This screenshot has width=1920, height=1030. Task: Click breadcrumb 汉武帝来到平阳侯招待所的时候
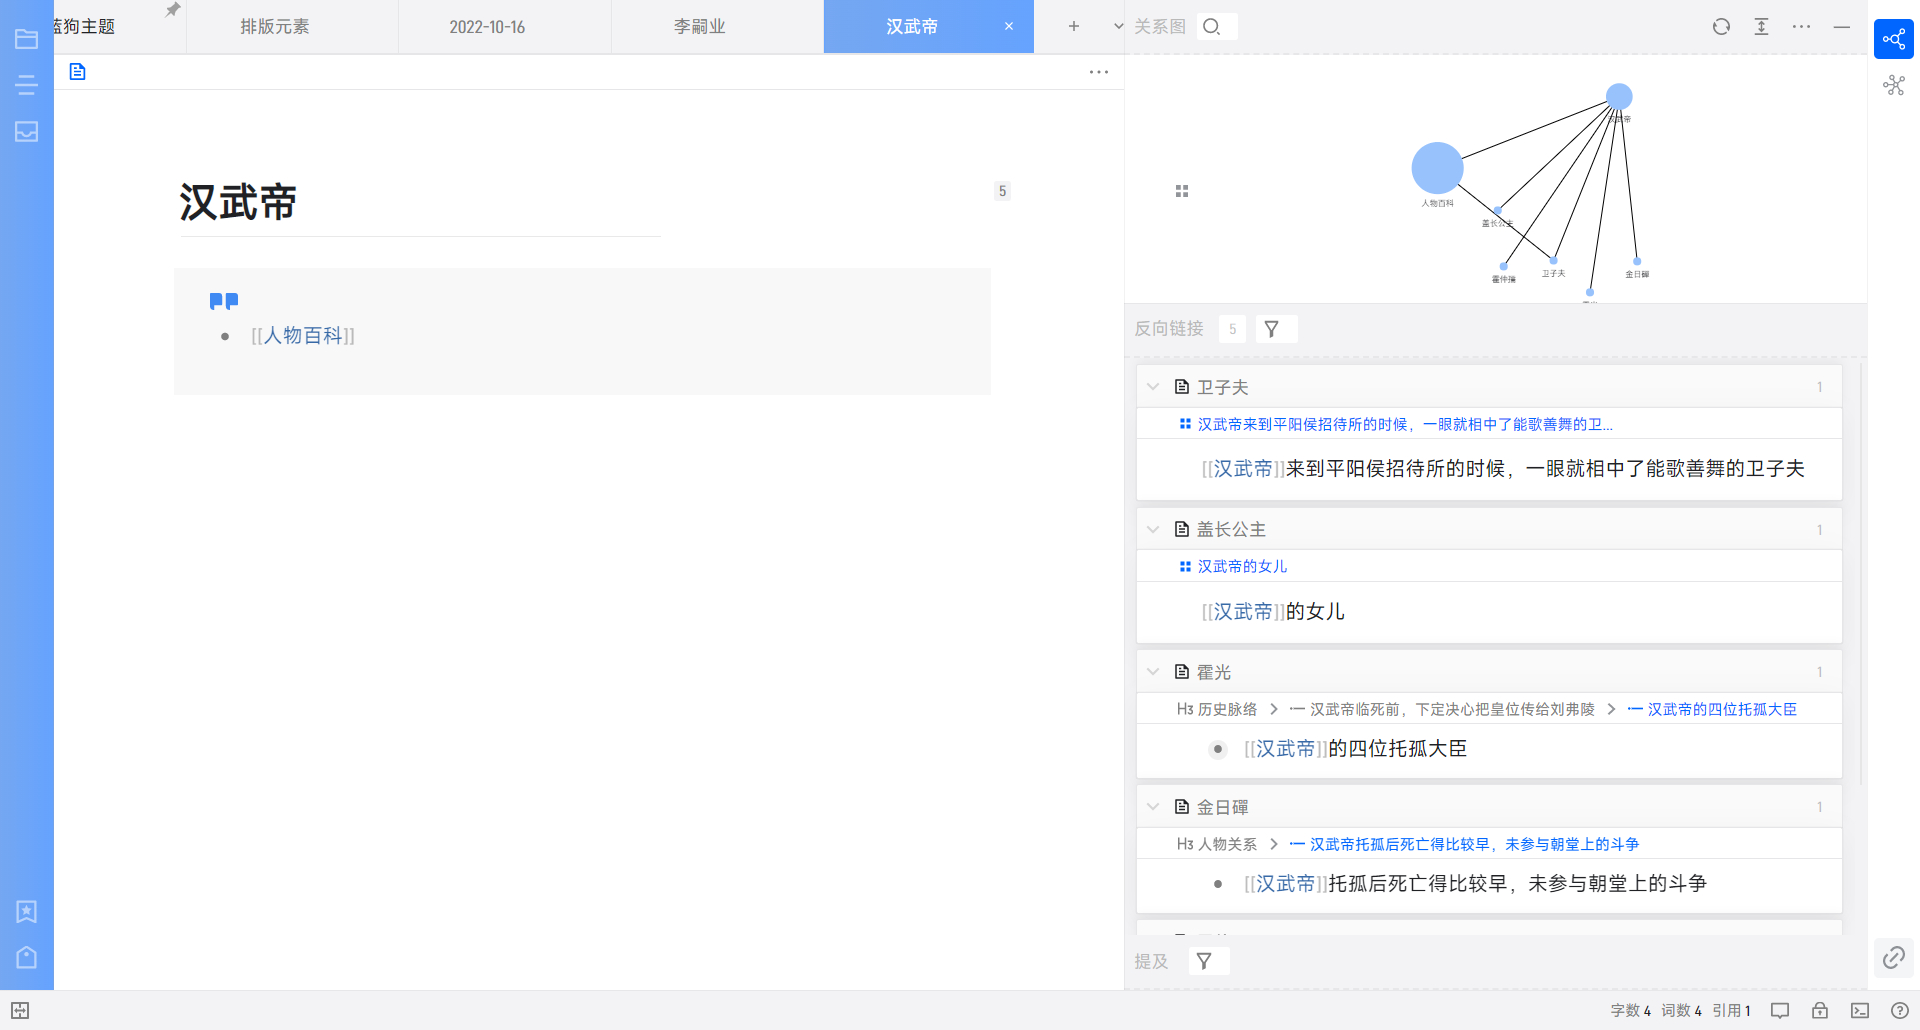coord(1405,424)
